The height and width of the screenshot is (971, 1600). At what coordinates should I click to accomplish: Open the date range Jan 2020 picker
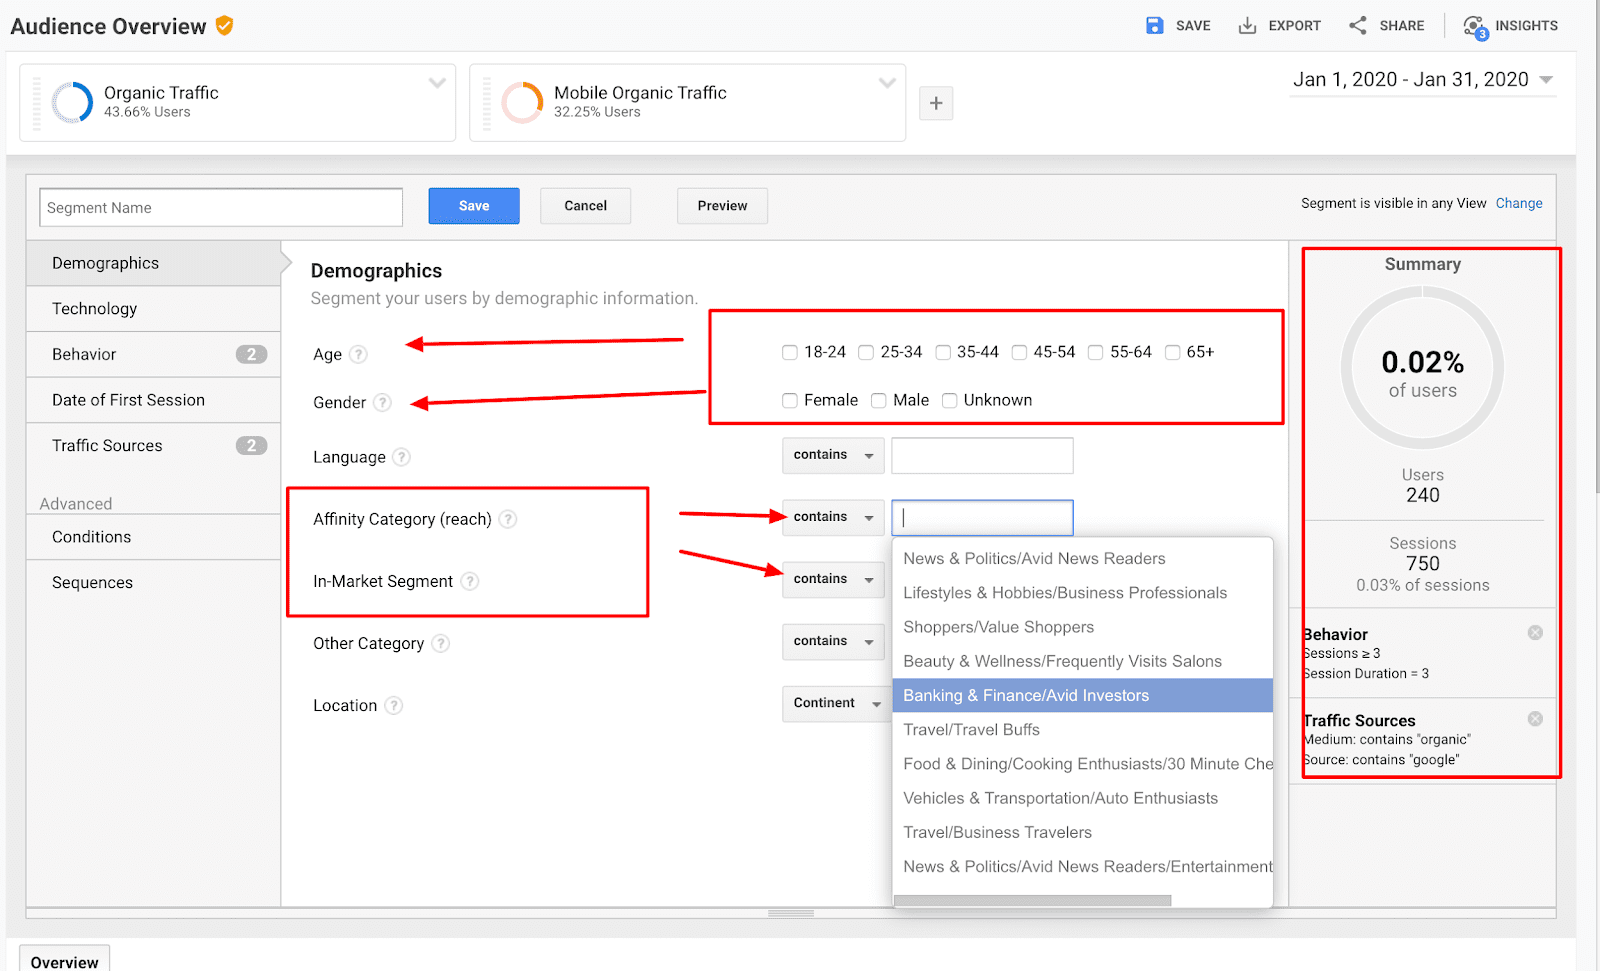pos(1422,80)
